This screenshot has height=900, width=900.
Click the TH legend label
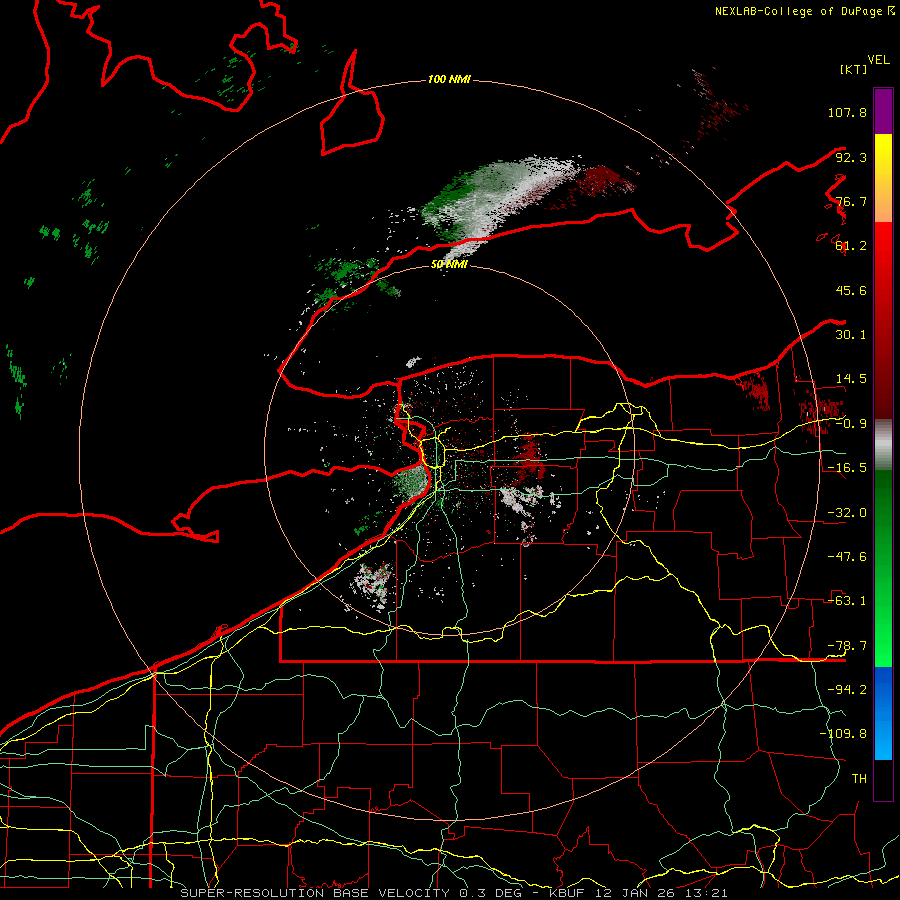point(859,778)
